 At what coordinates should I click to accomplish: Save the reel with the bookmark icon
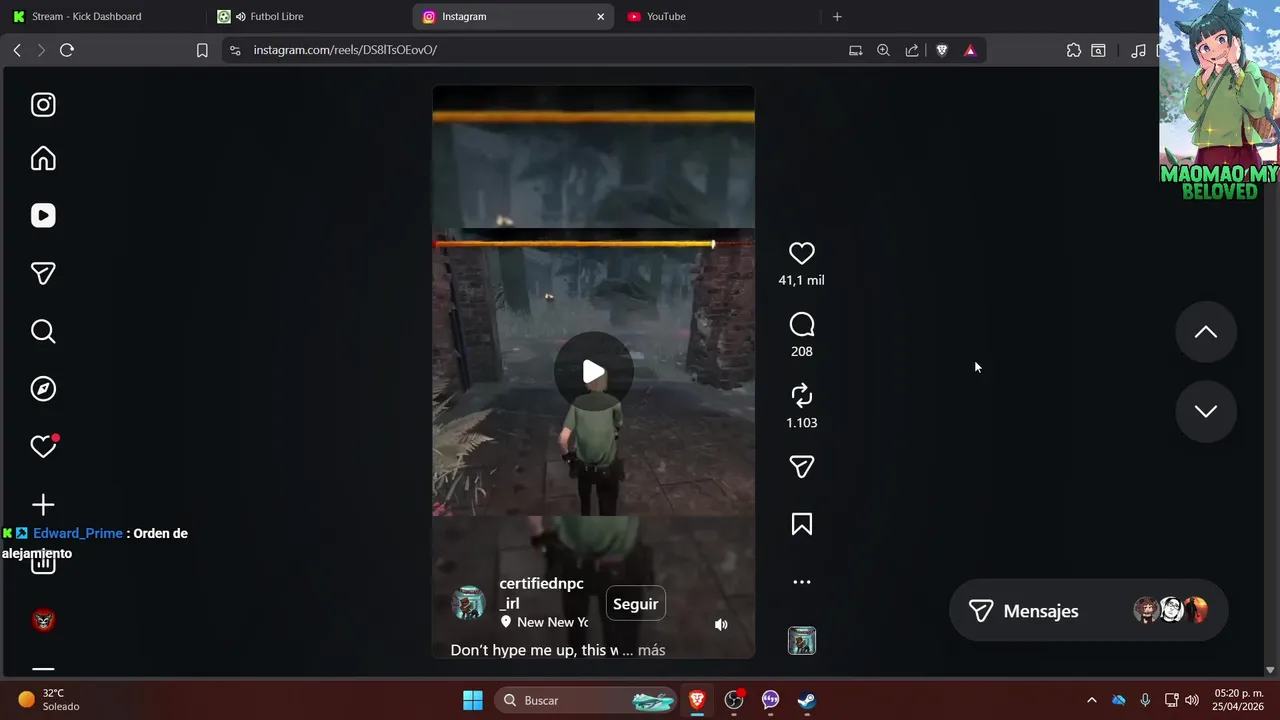[x=802, y=524]
